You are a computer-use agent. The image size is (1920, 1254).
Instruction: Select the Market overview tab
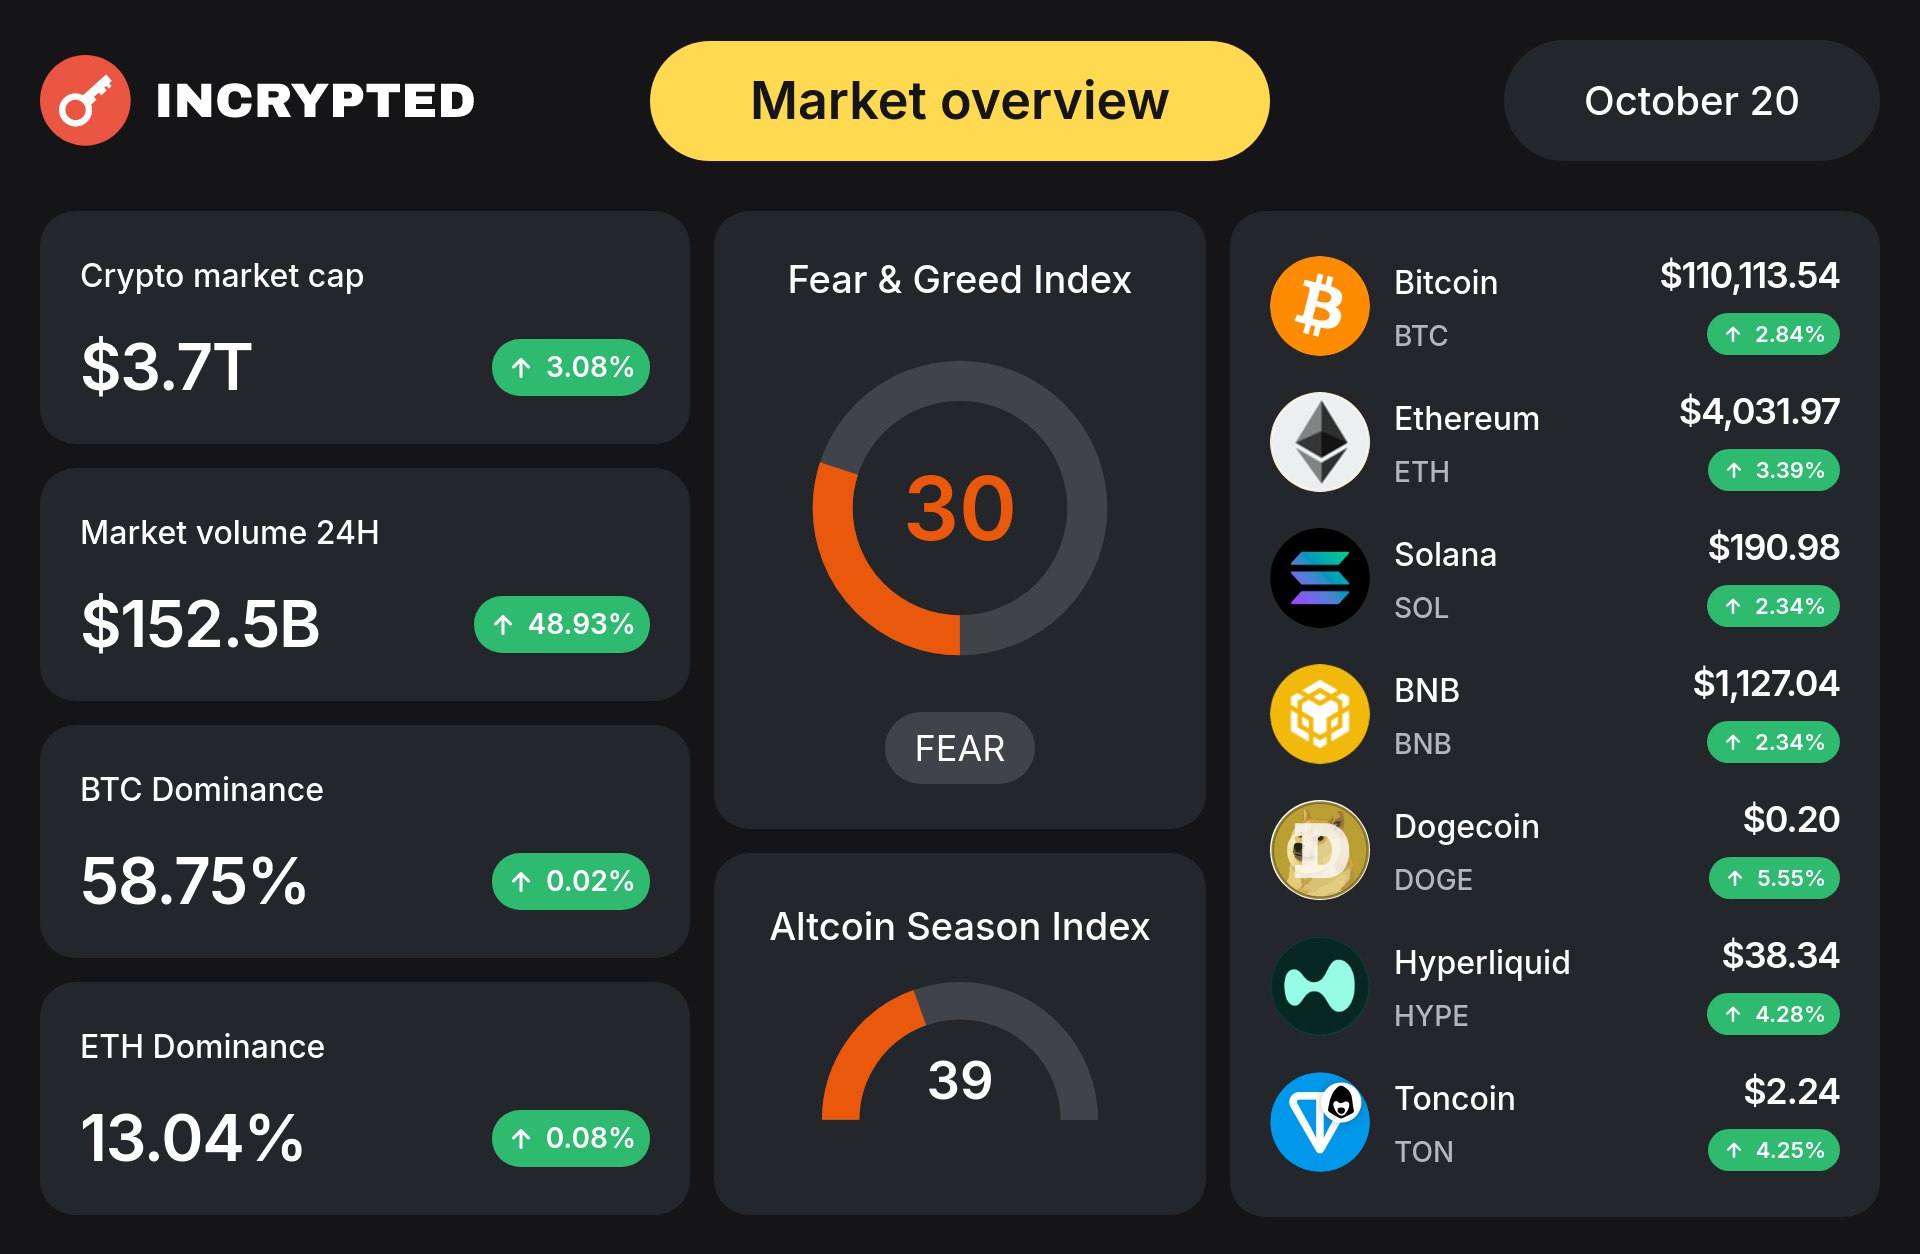959,101
